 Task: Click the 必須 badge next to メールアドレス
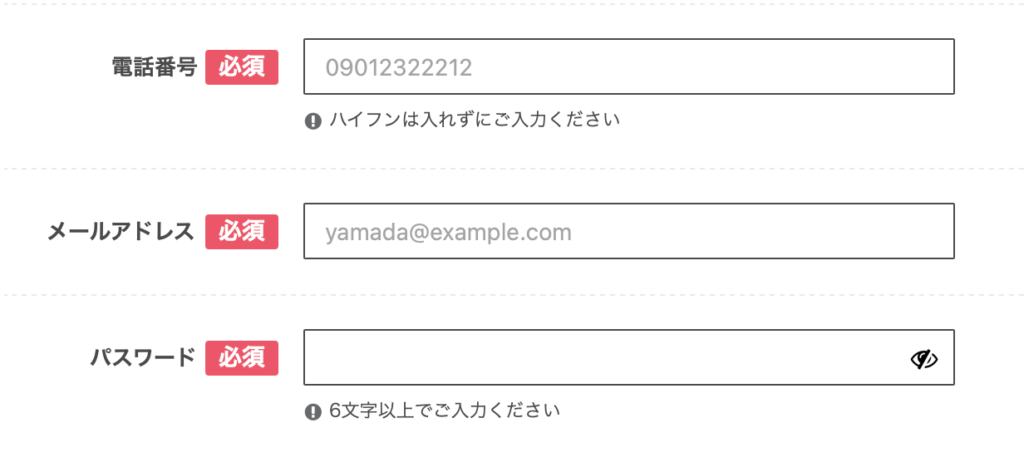242,232
